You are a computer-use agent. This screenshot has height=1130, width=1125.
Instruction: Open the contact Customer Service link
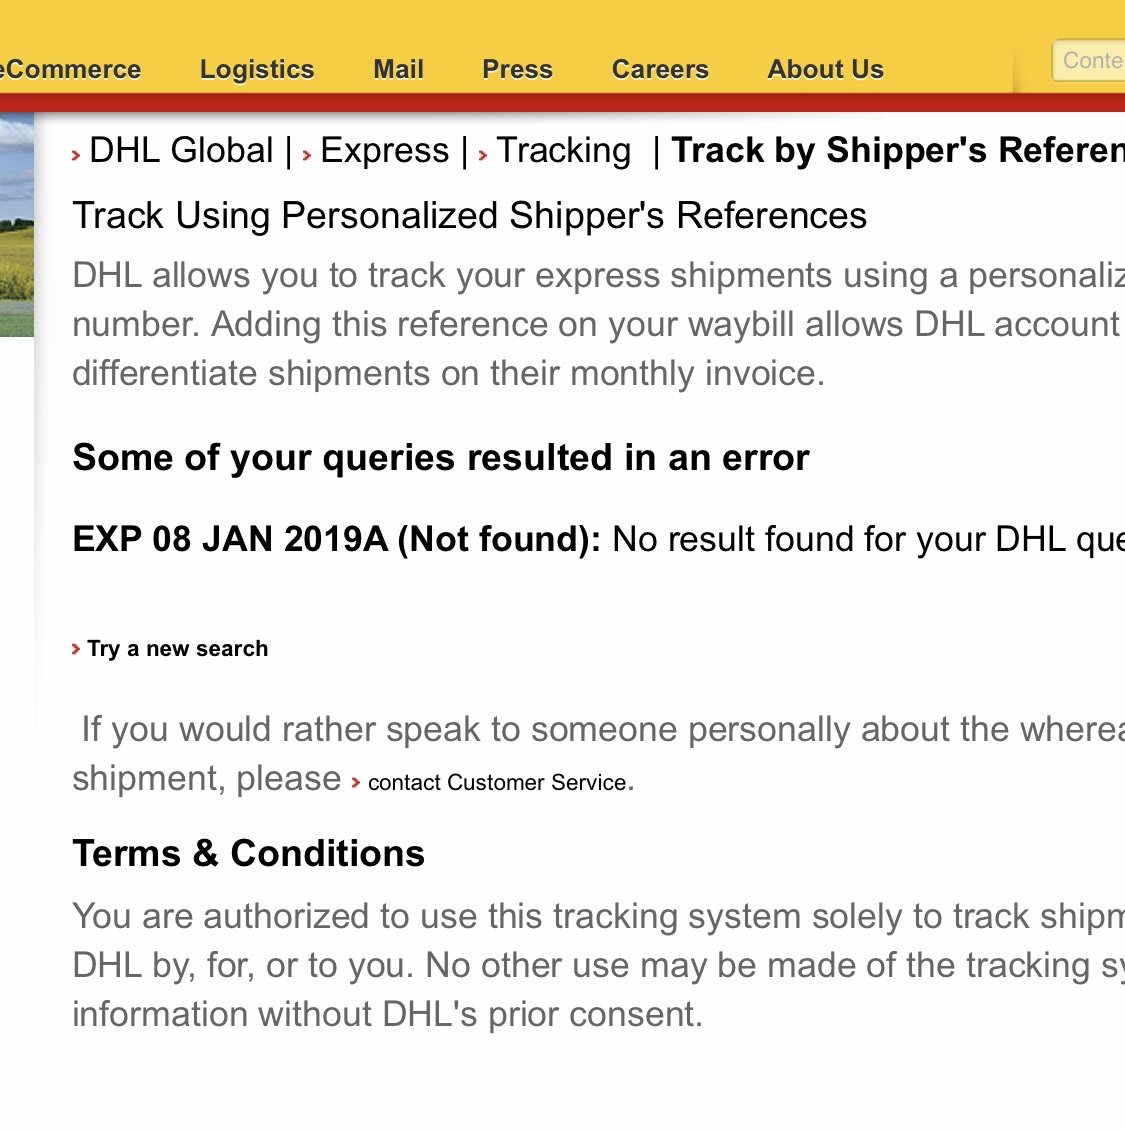point(497,783)
